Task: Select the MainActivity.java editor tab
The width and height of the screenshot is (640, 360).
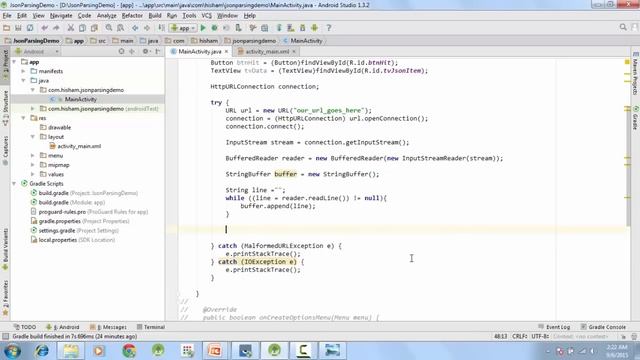Action: [200, 51]
